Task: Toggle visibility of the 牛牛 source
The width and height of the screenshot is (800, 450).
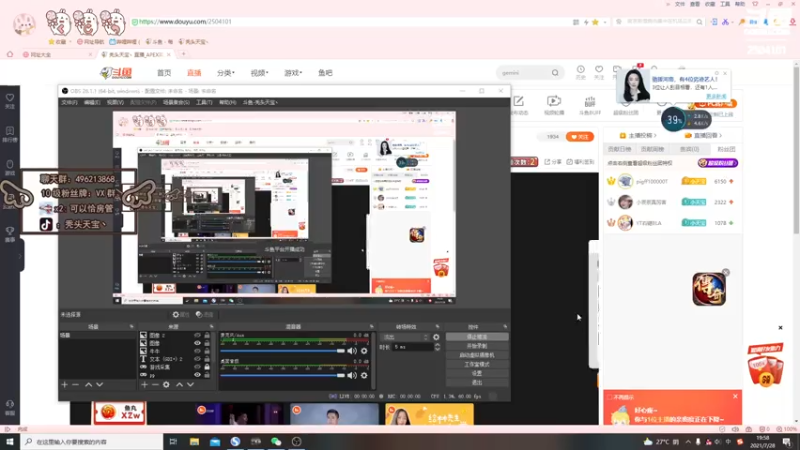Action: click(x=197, y=351)
